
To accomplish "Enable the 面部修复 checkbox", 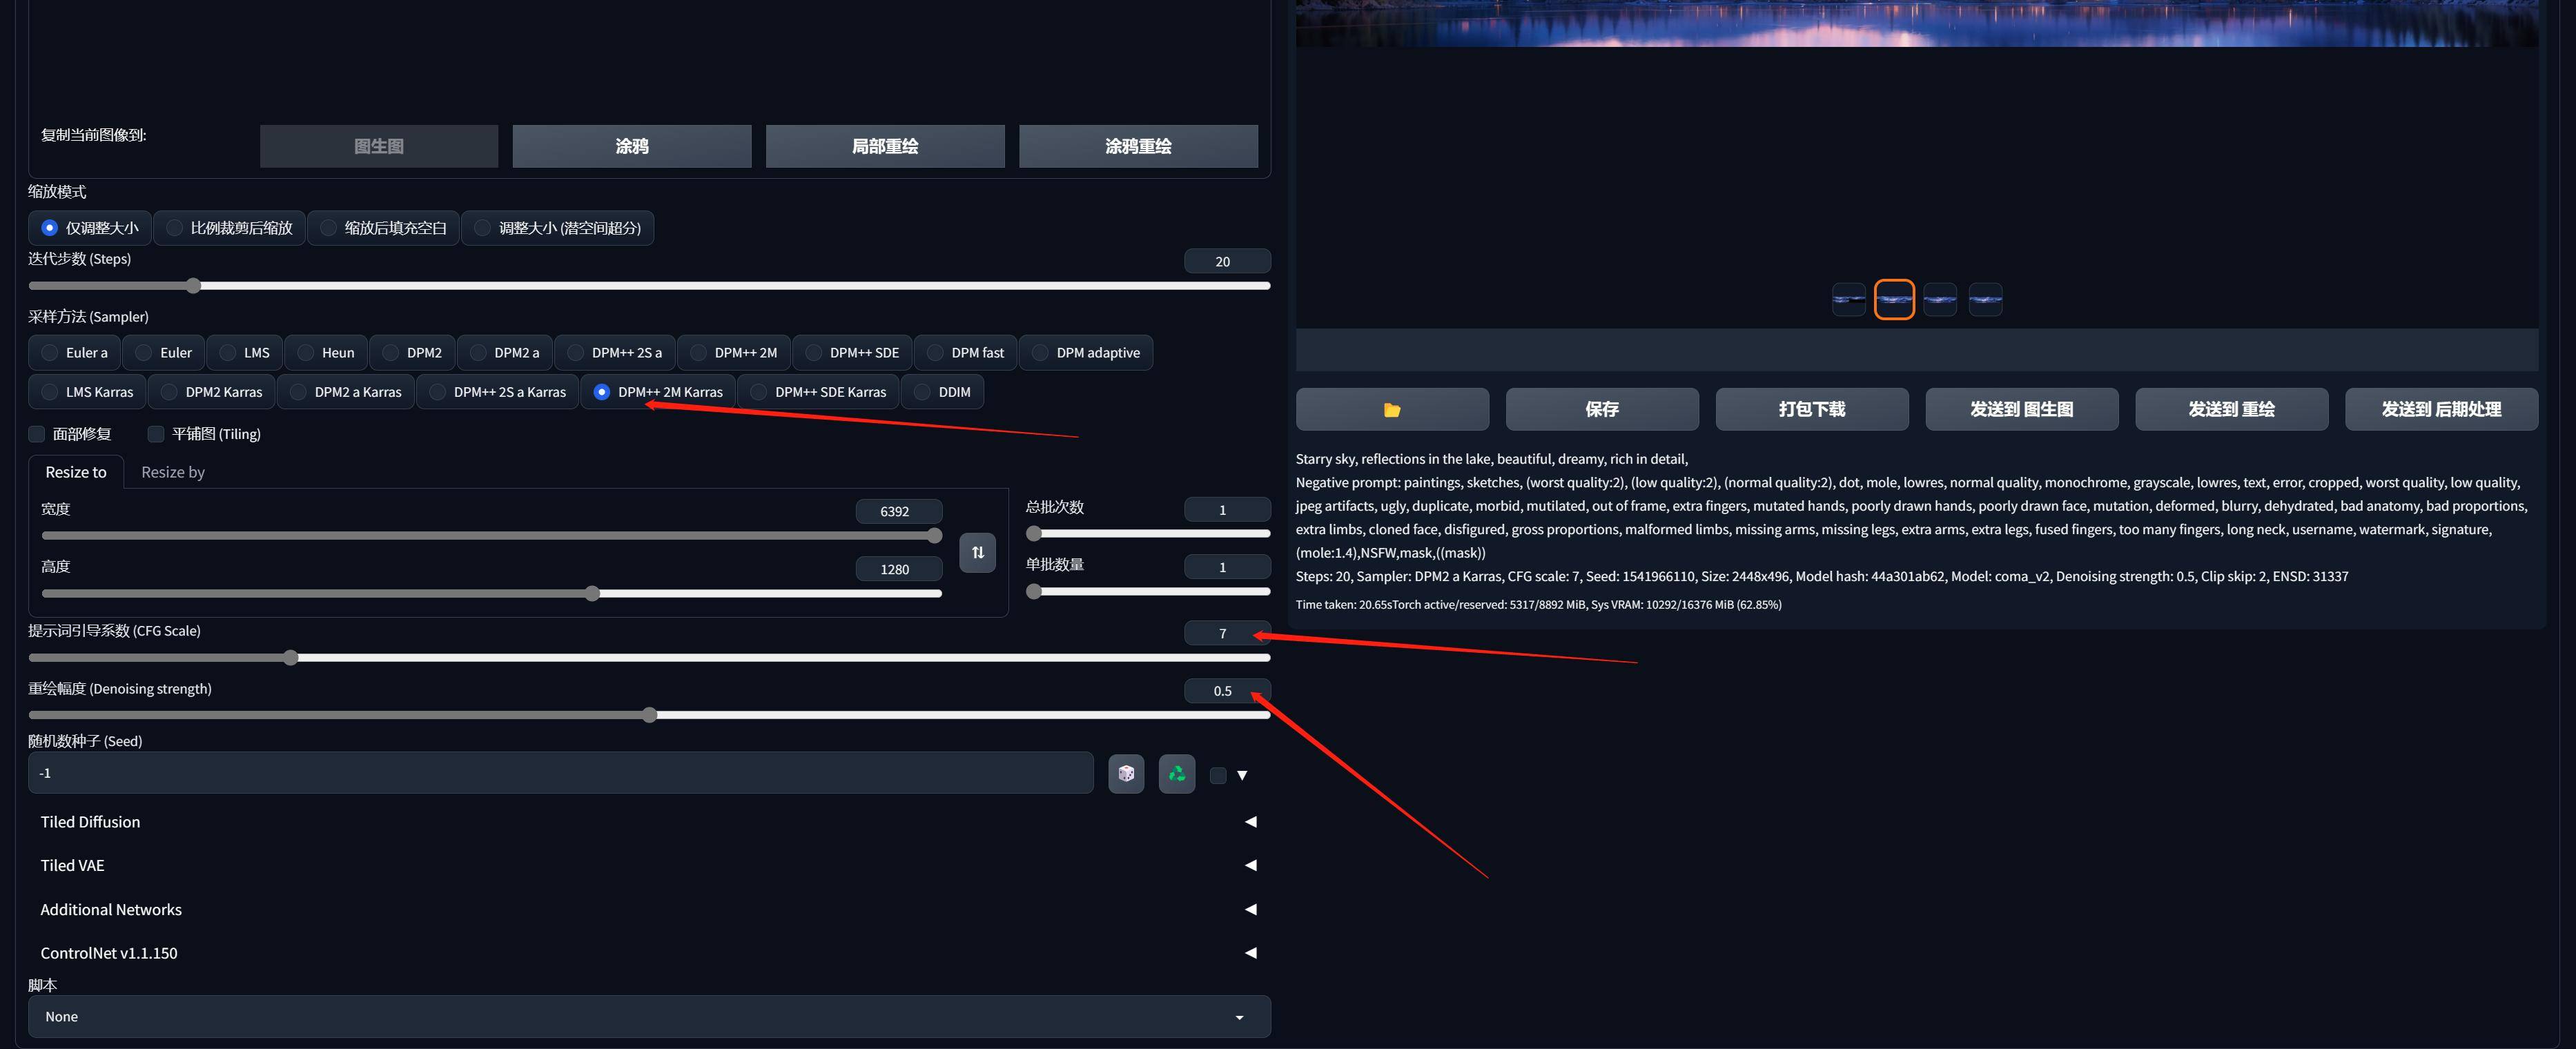I will (37, 434).
